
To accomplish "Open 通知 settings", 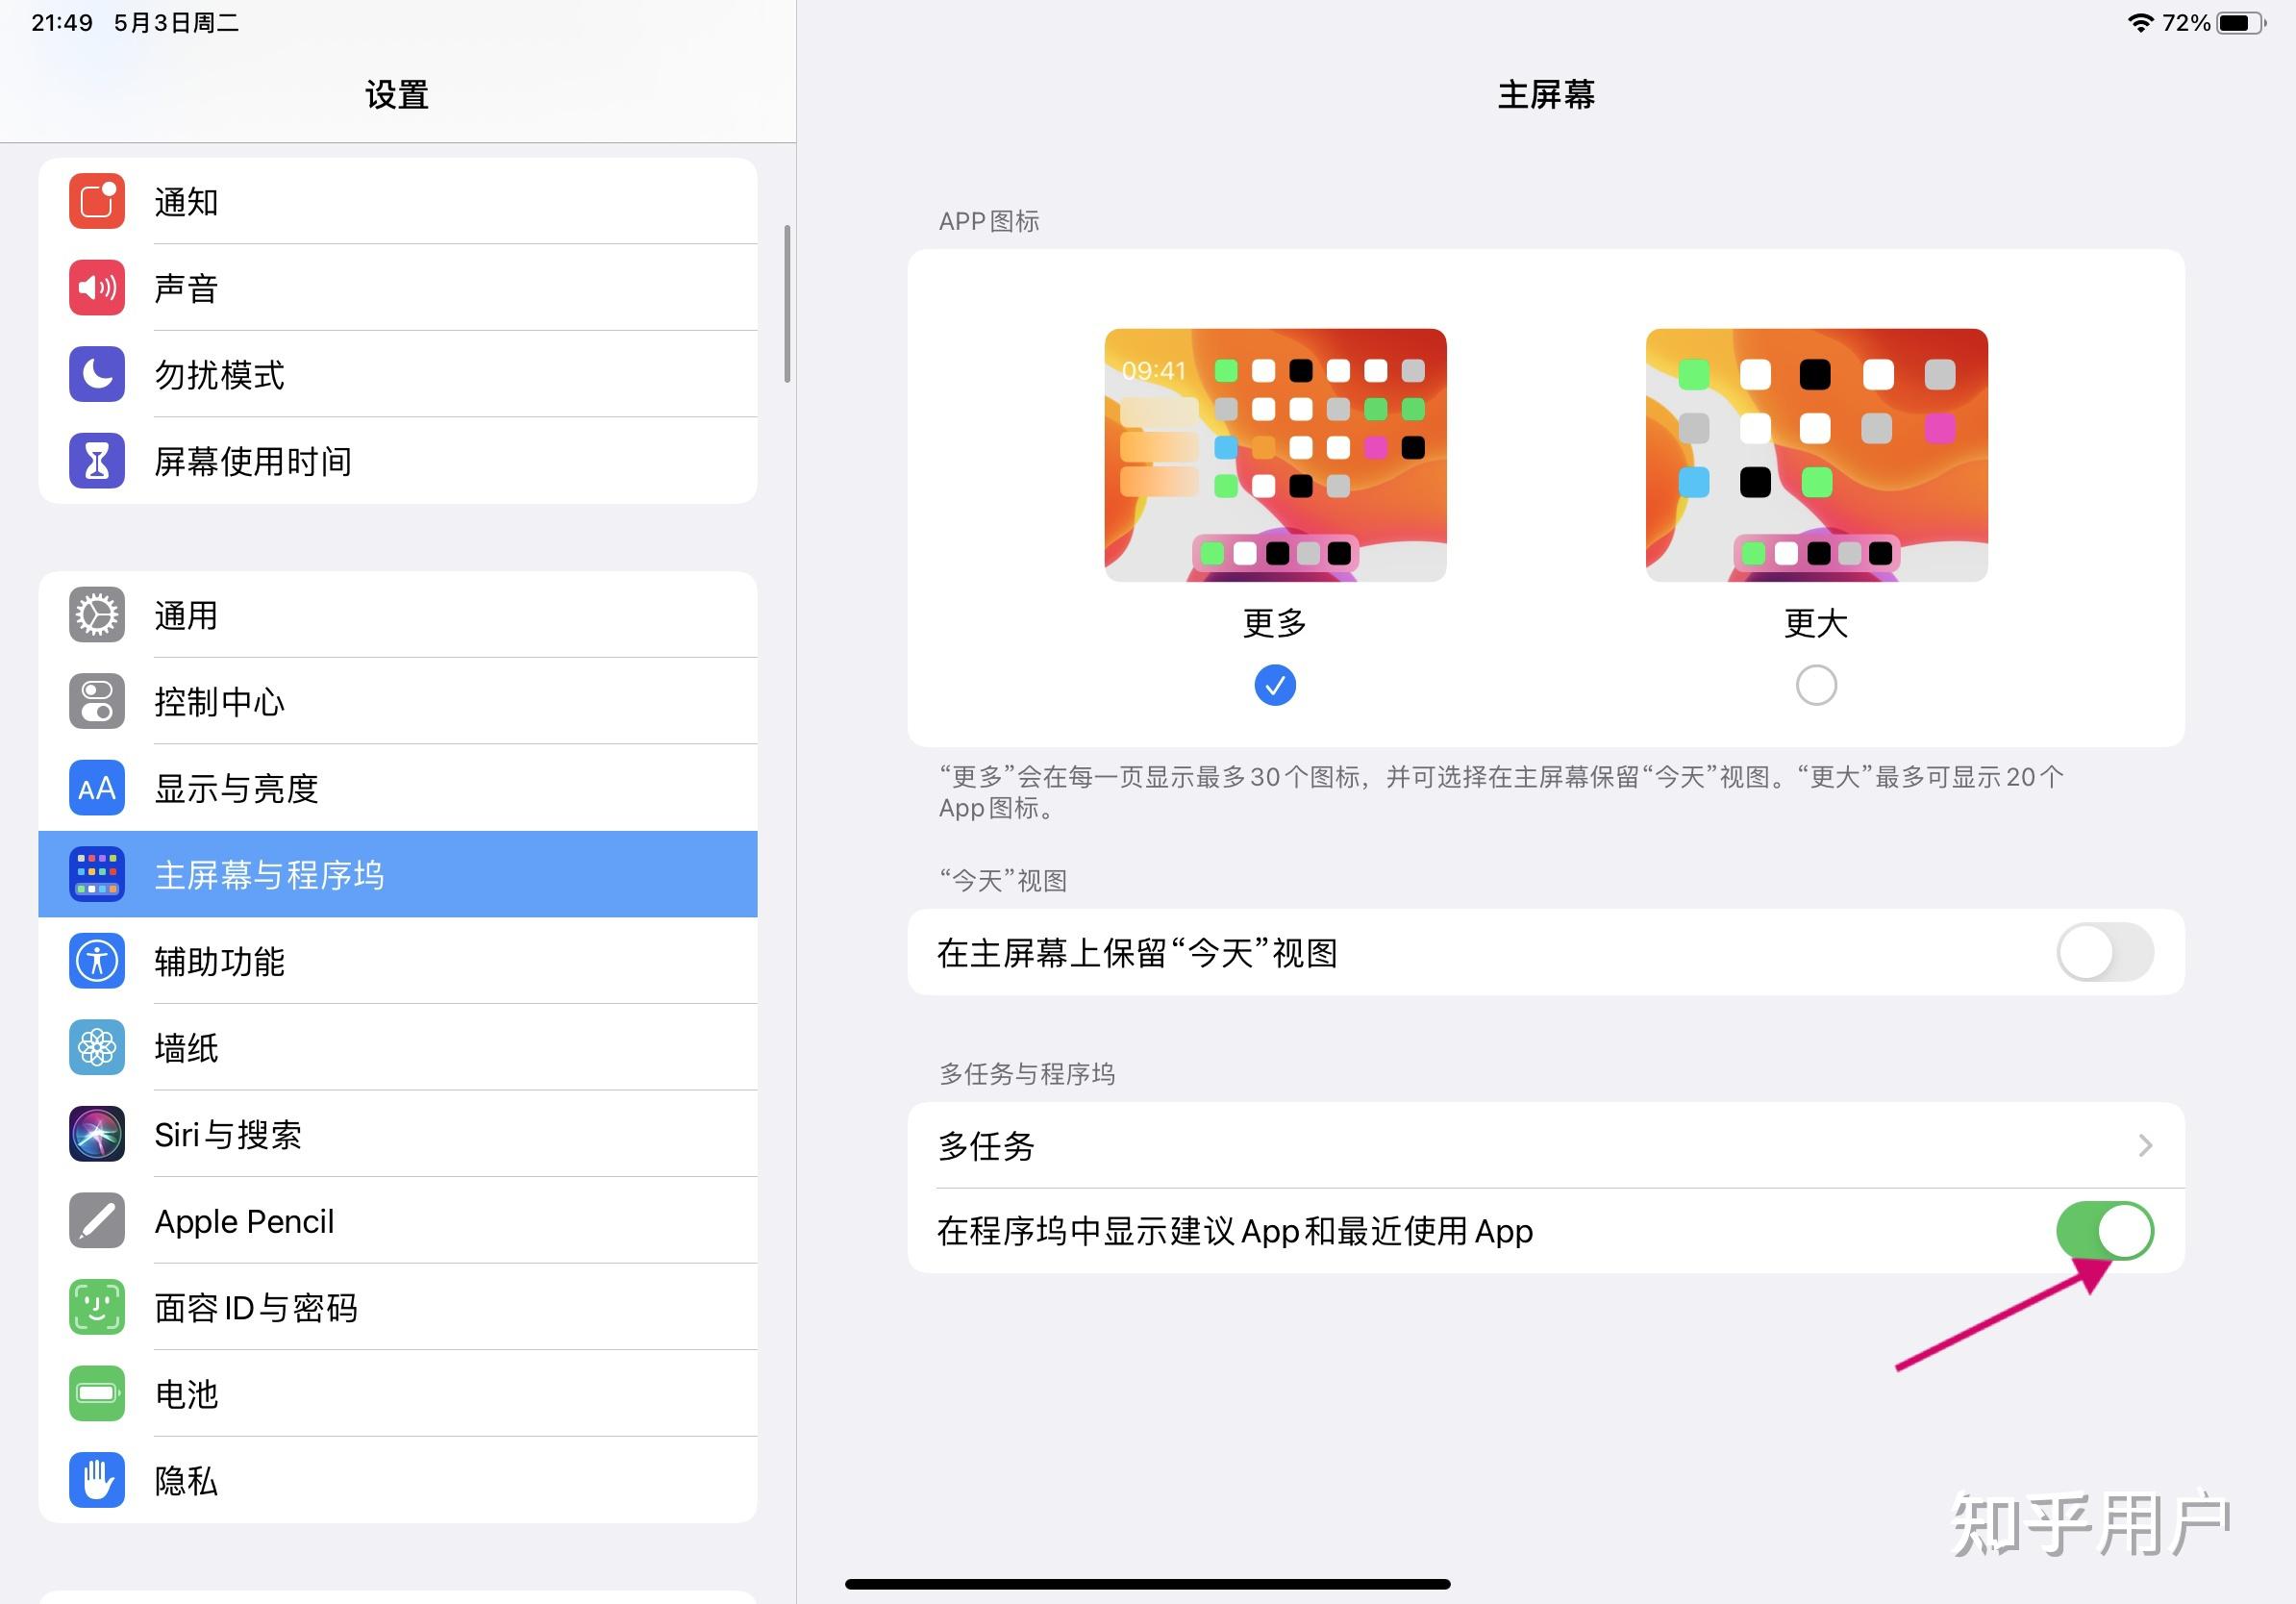I will 398,201.
